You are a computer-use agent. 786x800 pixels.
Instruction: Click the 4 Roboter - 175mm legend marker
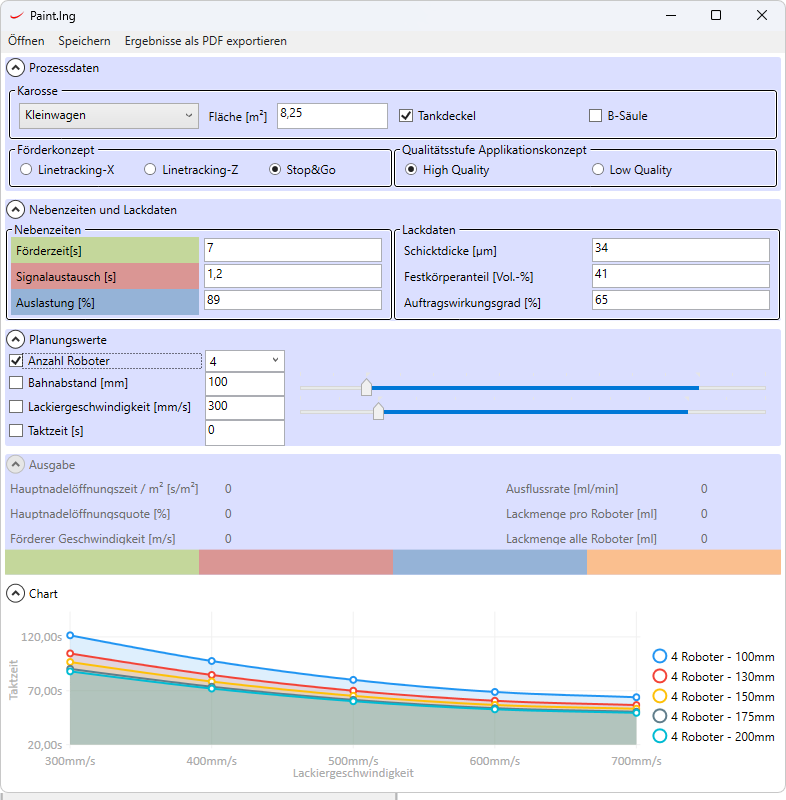click(659, 717)
